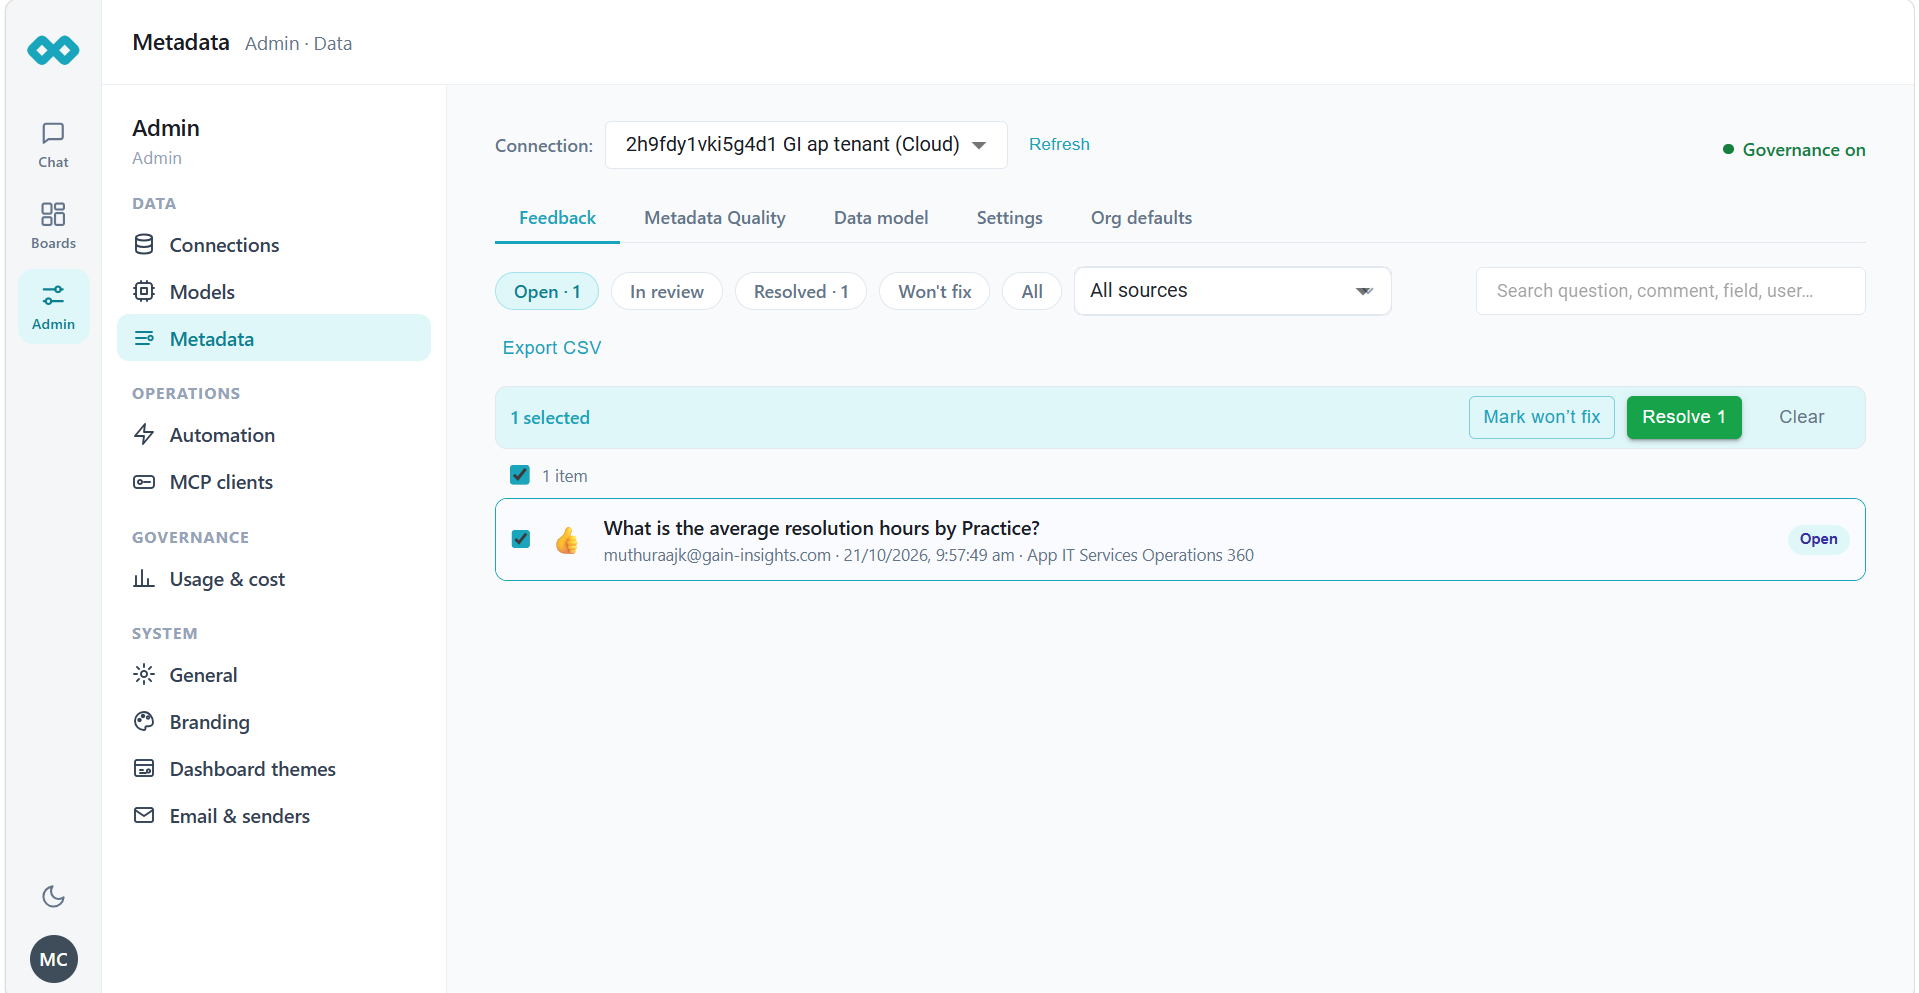Viewport: 1919px width, 993px height.
Task: Open Branding palette item
Action: tap(273, 722)
